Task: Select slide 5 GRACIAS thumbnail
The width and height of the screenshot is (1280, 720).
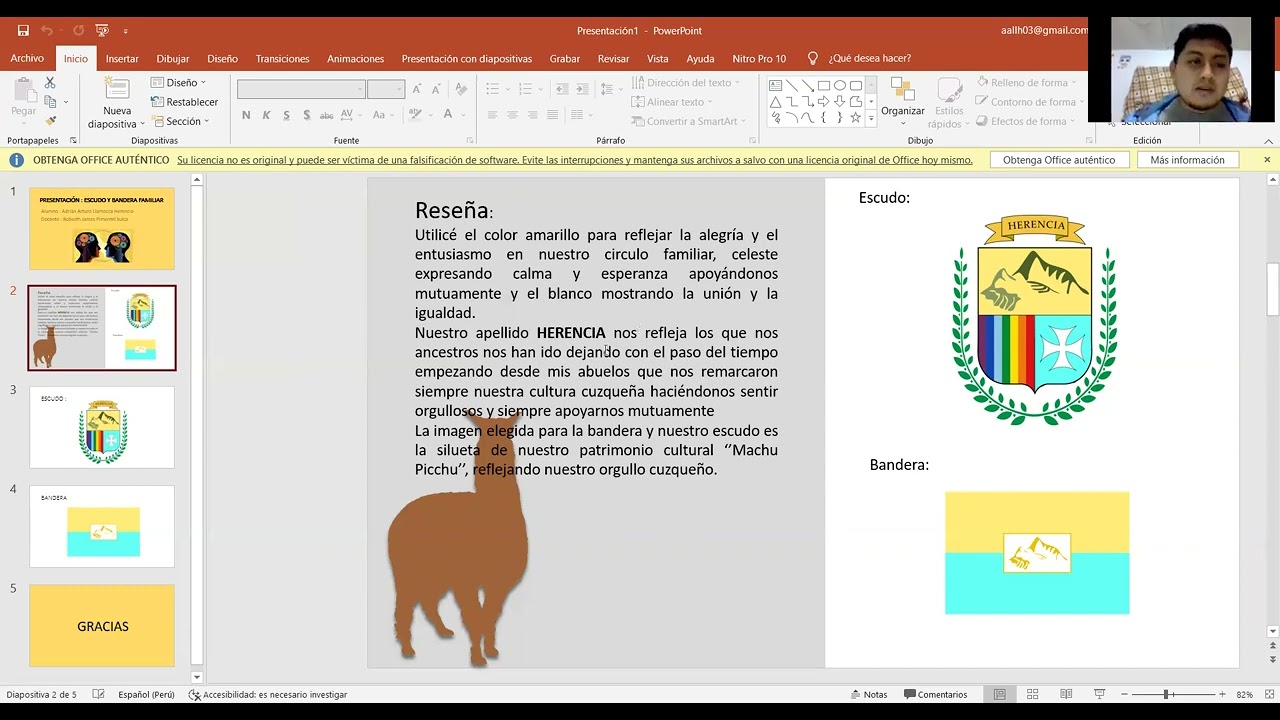Action: (x=102, y=626)
